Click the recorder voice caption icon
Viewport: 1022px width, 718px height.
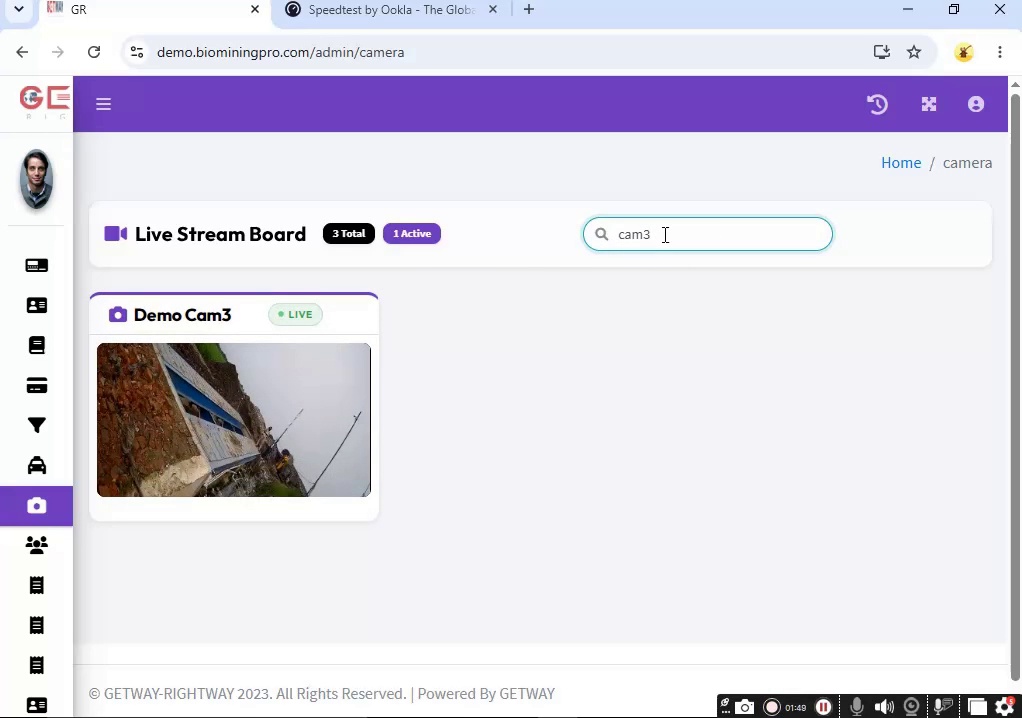(943, 707)
